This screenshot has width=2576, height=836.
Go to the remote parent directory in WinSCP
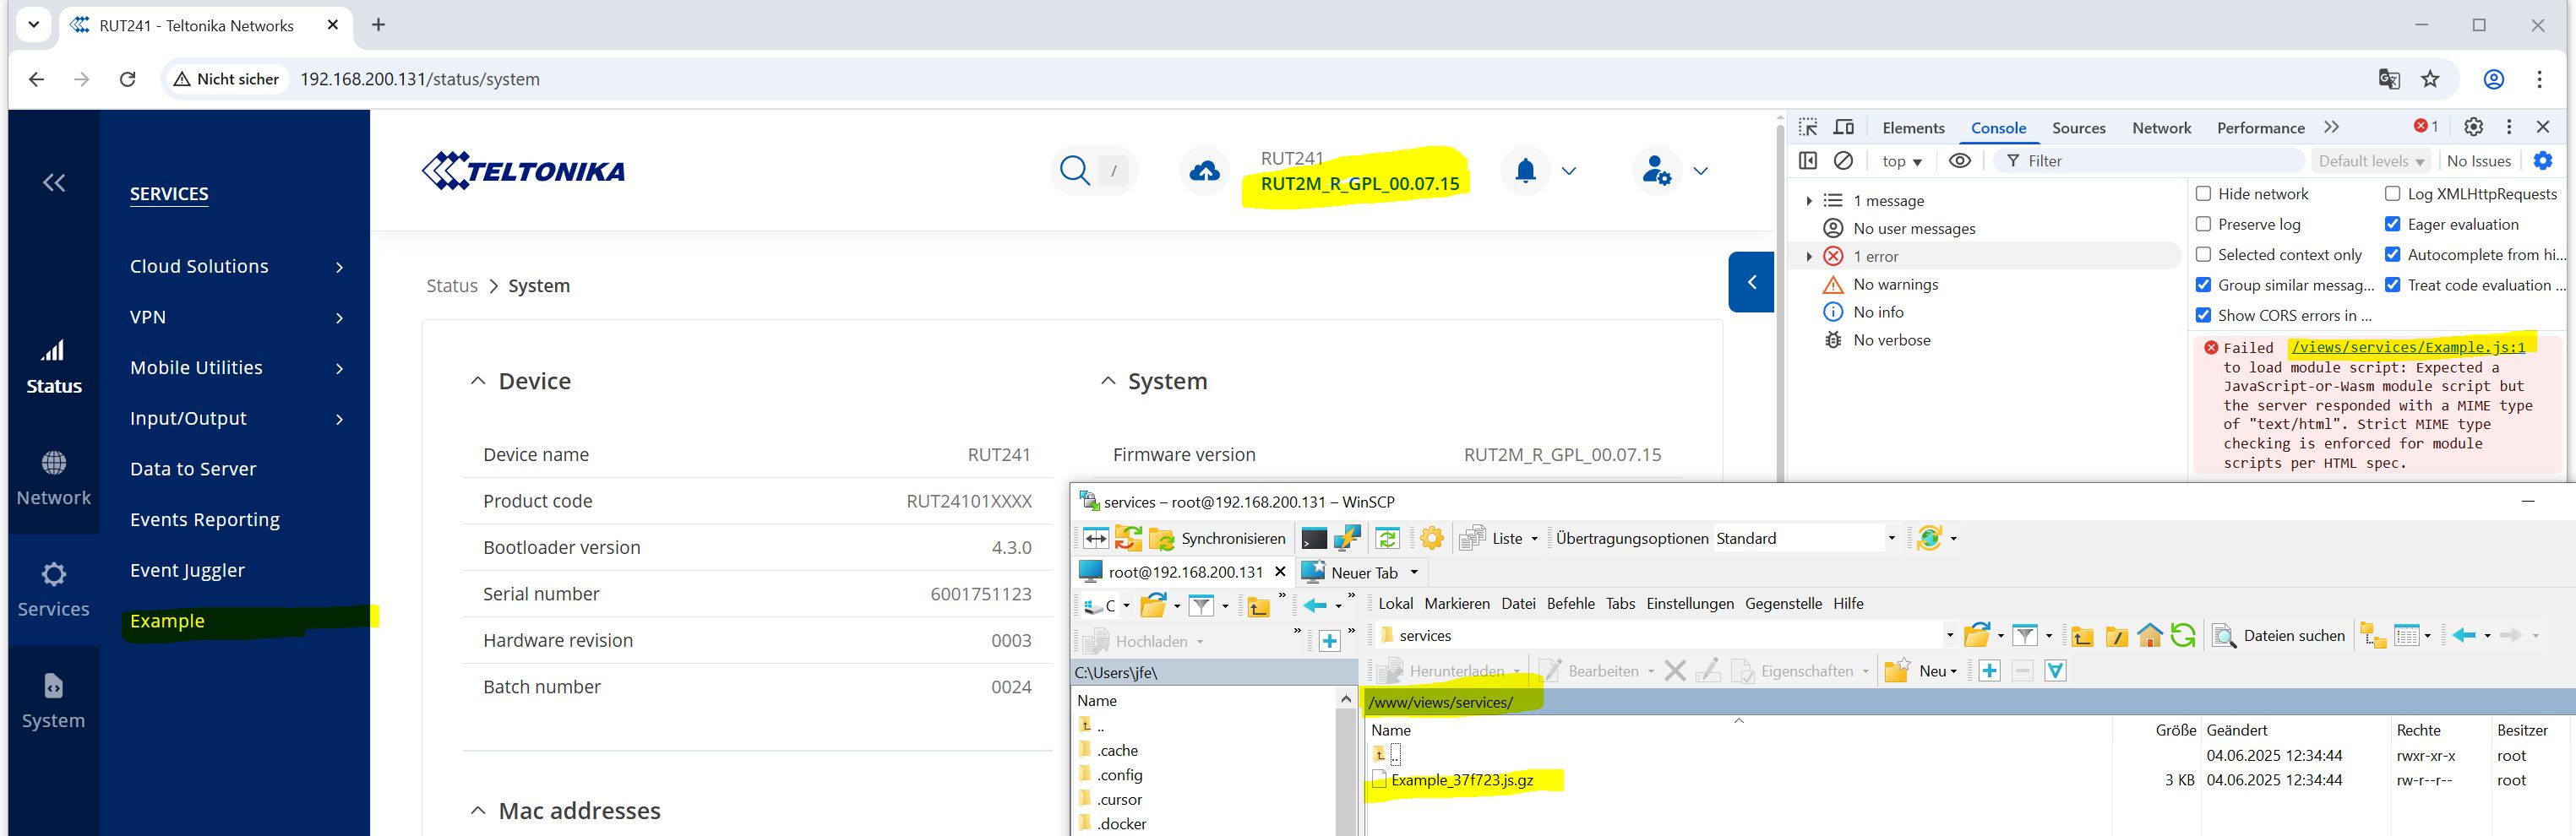[2082, 636]
